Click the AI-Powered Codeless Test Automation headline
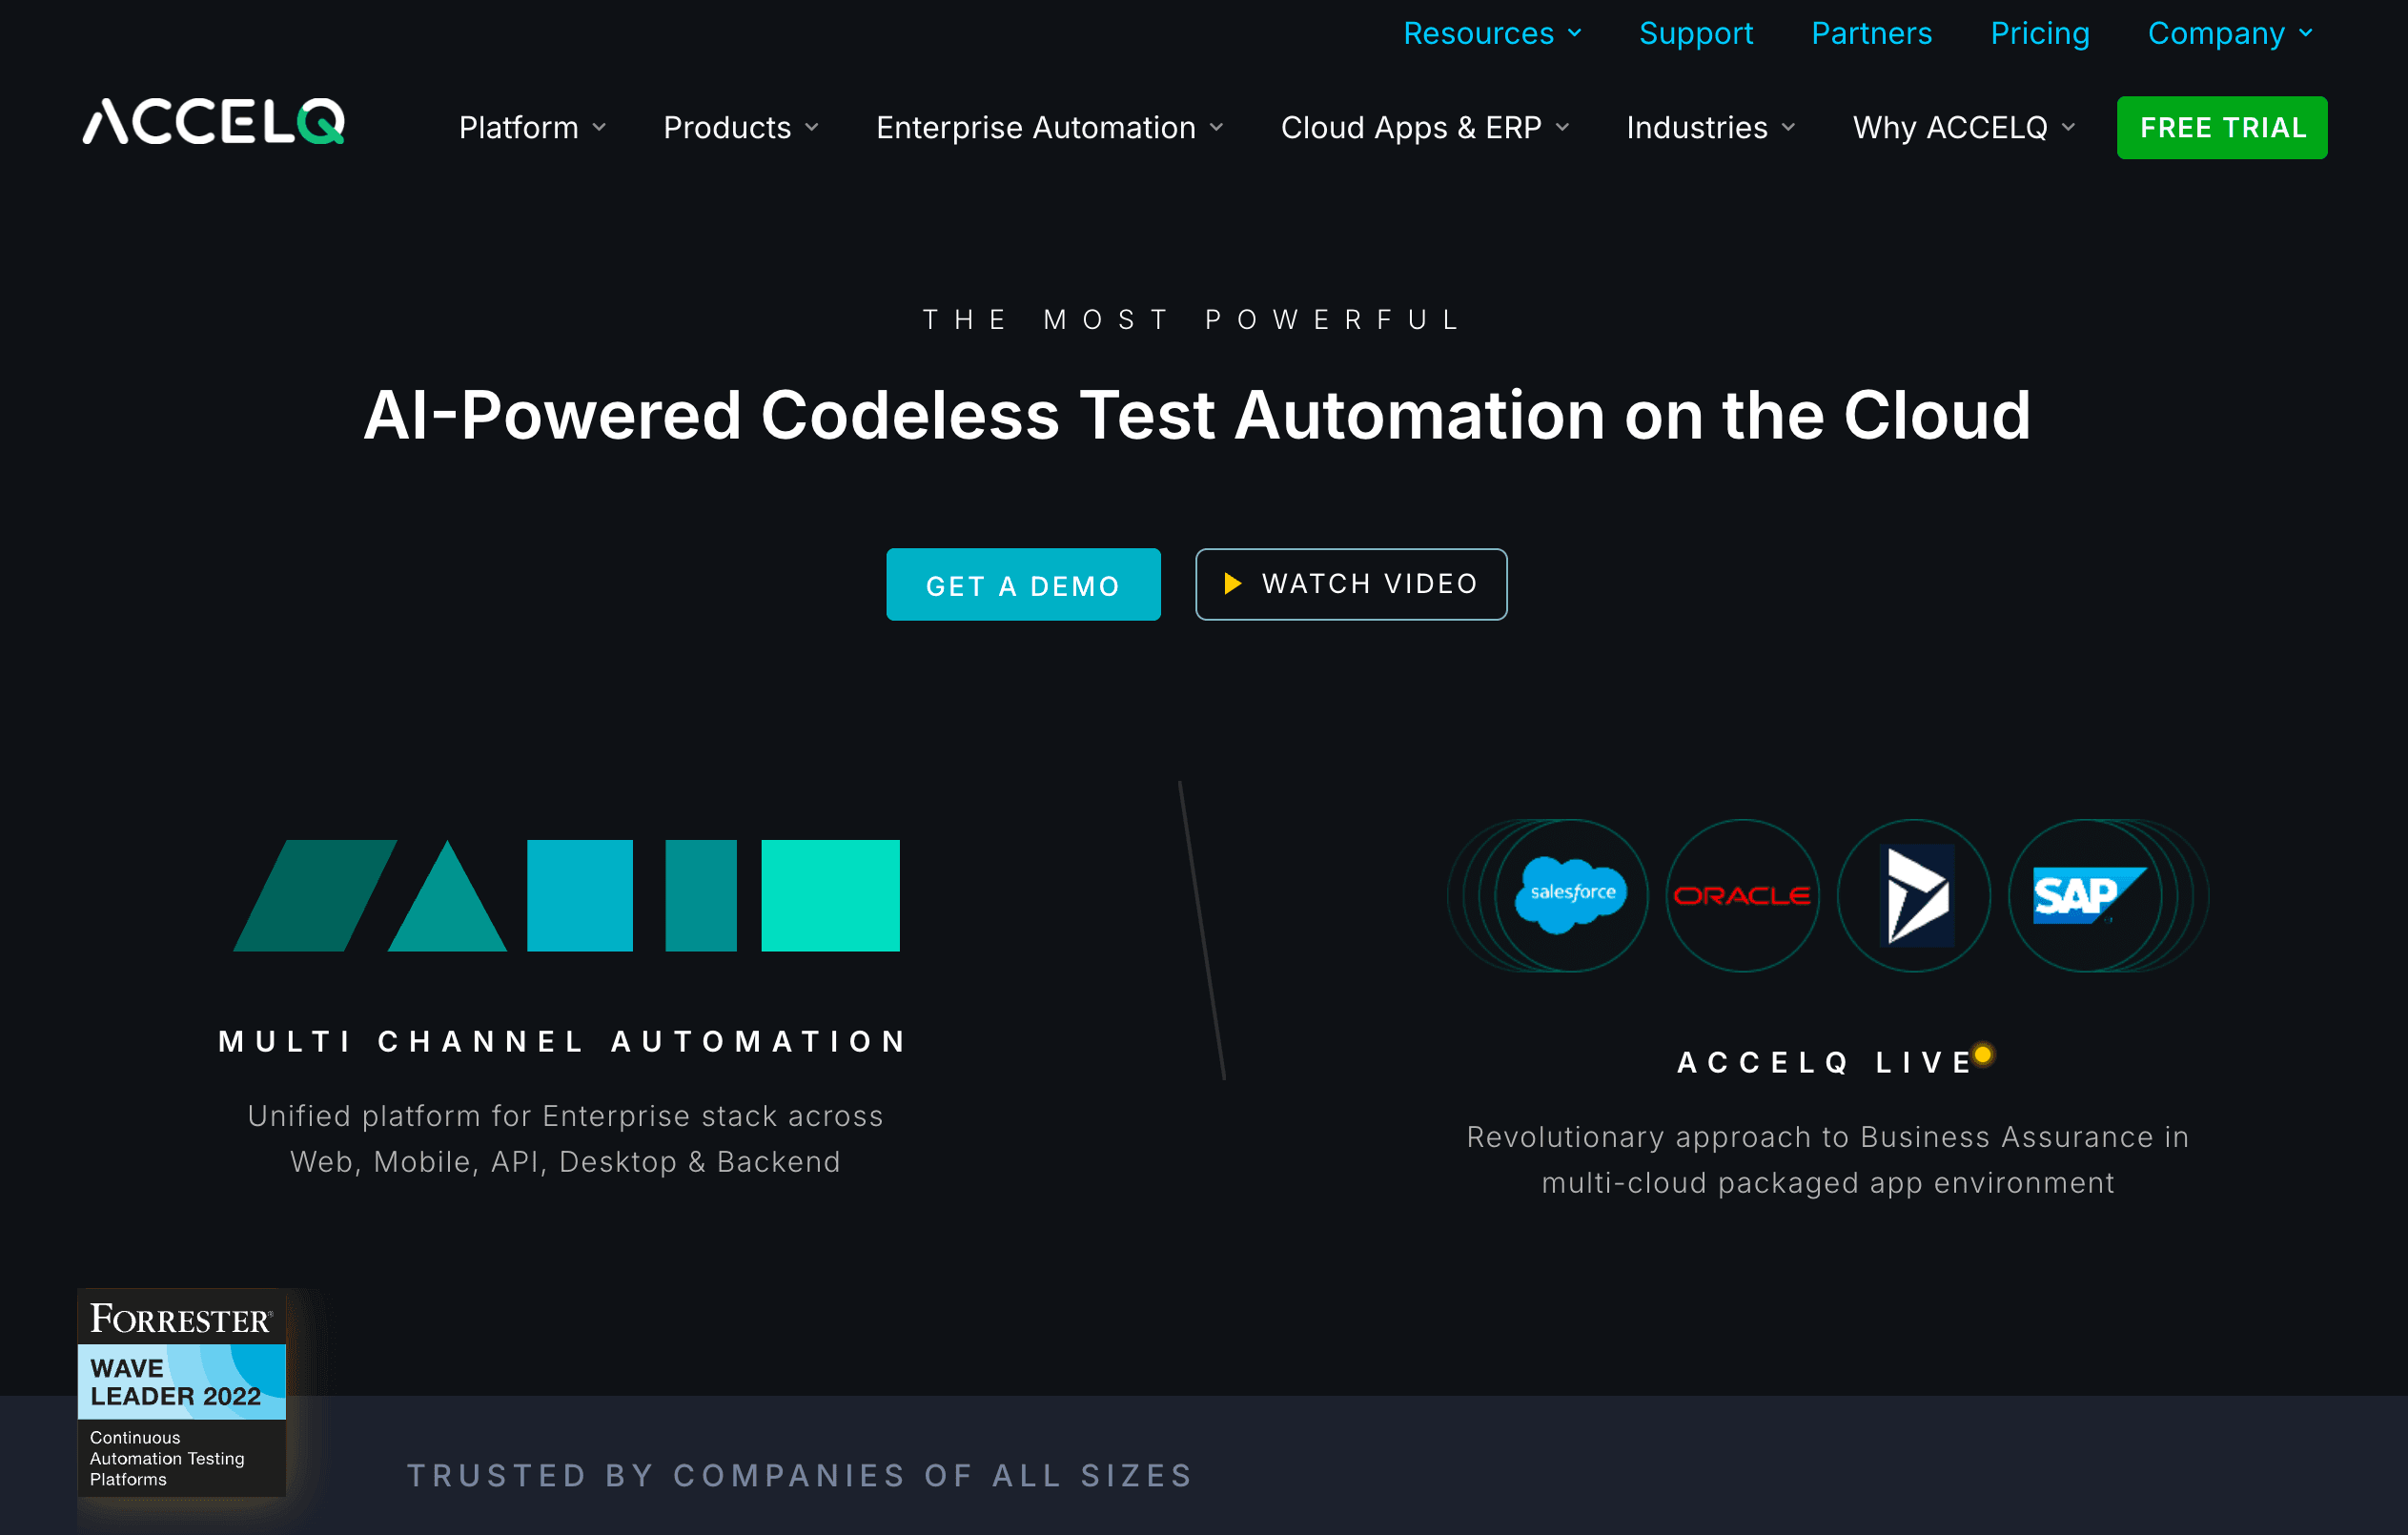Viewport: 2408px width, 1535px height. (1198, 415)
